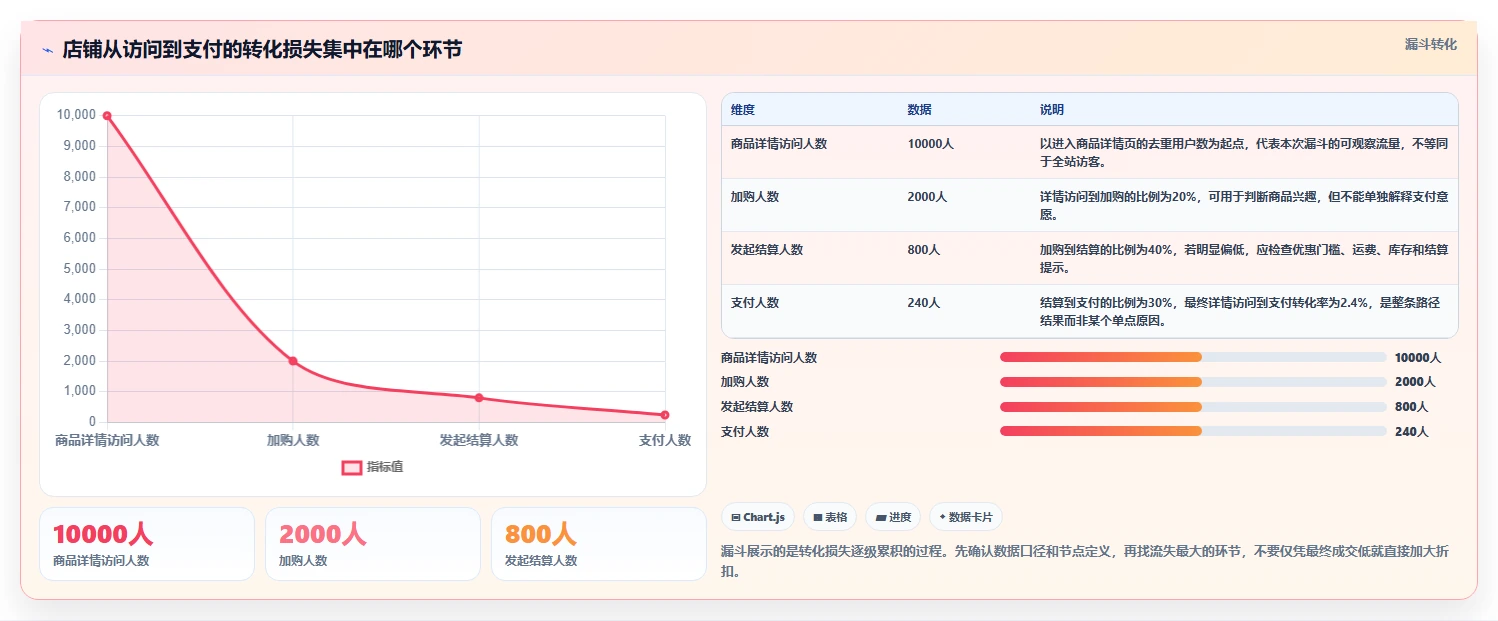1498x621 pixels.
Task: Click the 800人 value in the table
Action: (x=924, y=250)
